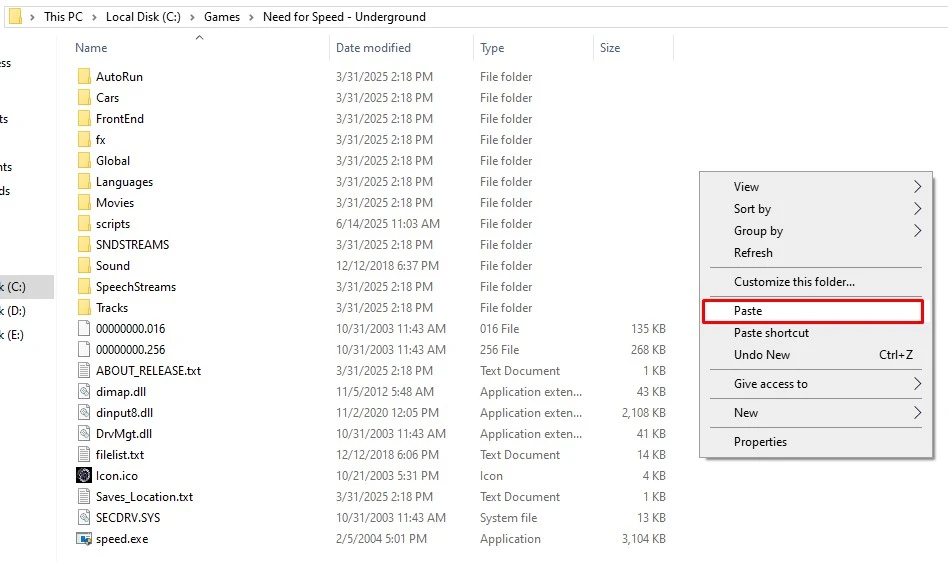This screenshot has width=948, height=562.
Task: Expand the View submenu arrow
Action: tap(917, 187)
